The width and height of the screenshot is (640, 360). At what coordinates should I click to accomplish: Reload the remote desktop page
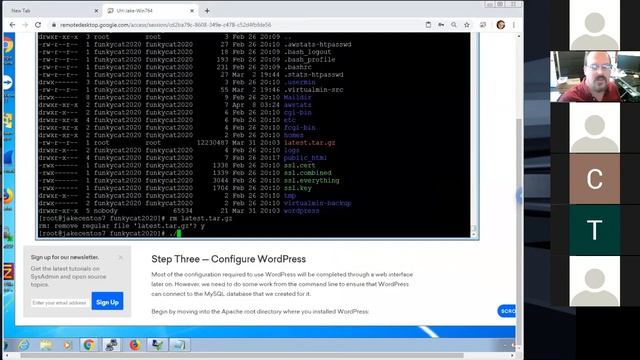(38, 25)
